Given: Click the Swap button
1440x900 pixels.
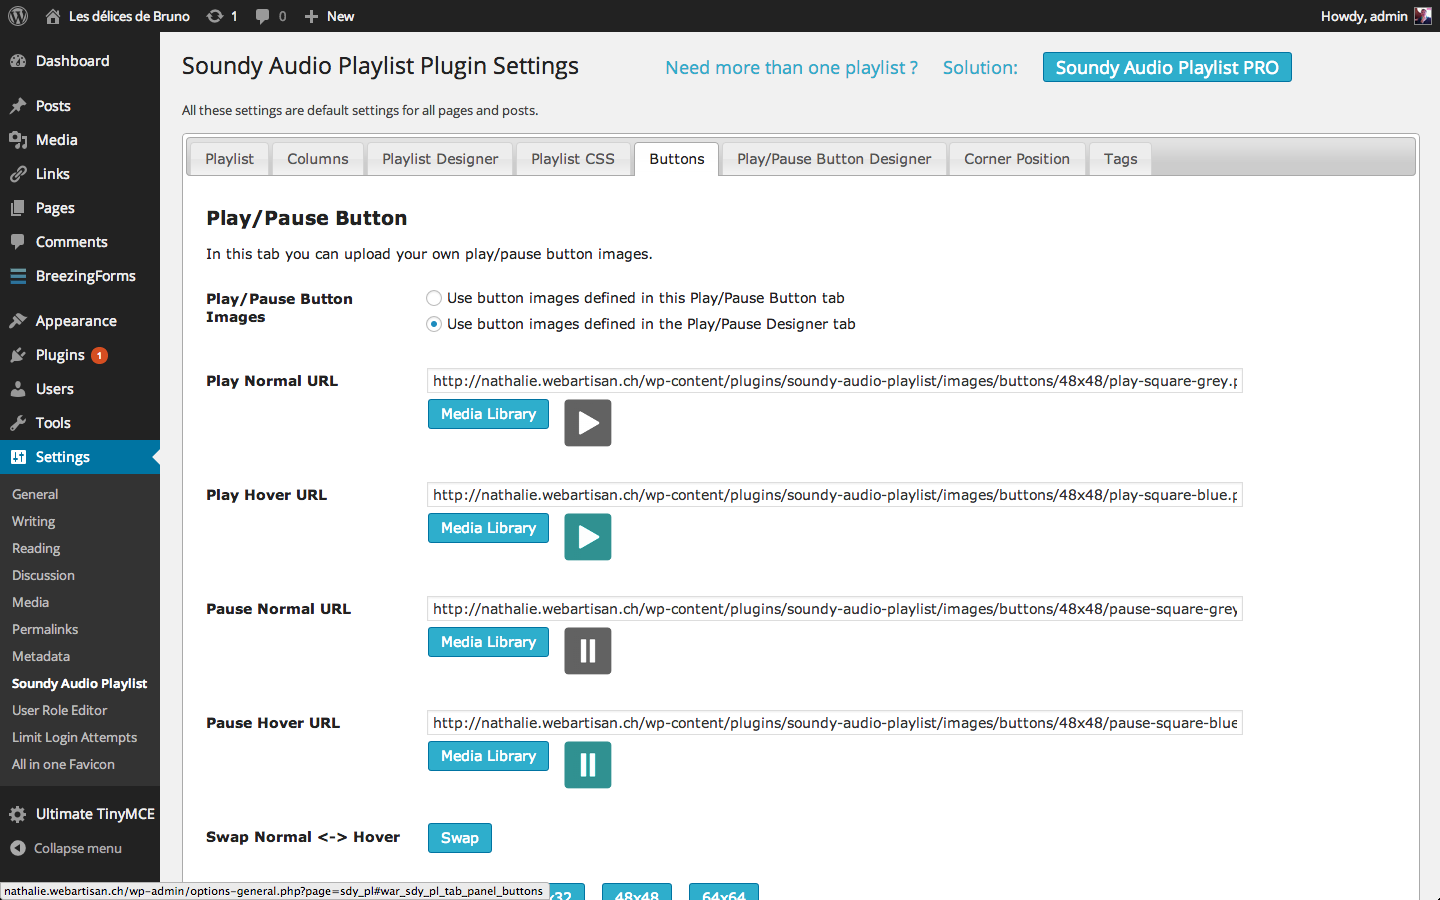Looking at the screenshot, I should tap(460, 838).
